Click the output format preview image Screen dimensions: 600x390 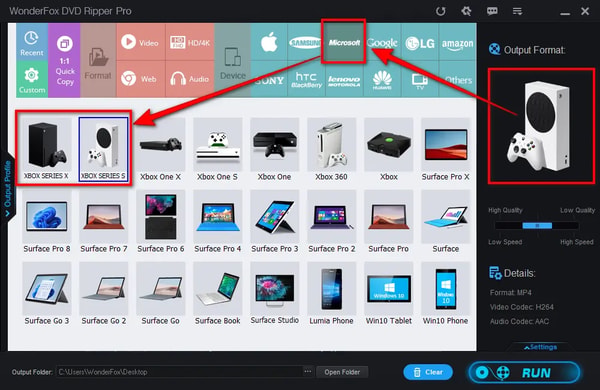click(541, 126)
